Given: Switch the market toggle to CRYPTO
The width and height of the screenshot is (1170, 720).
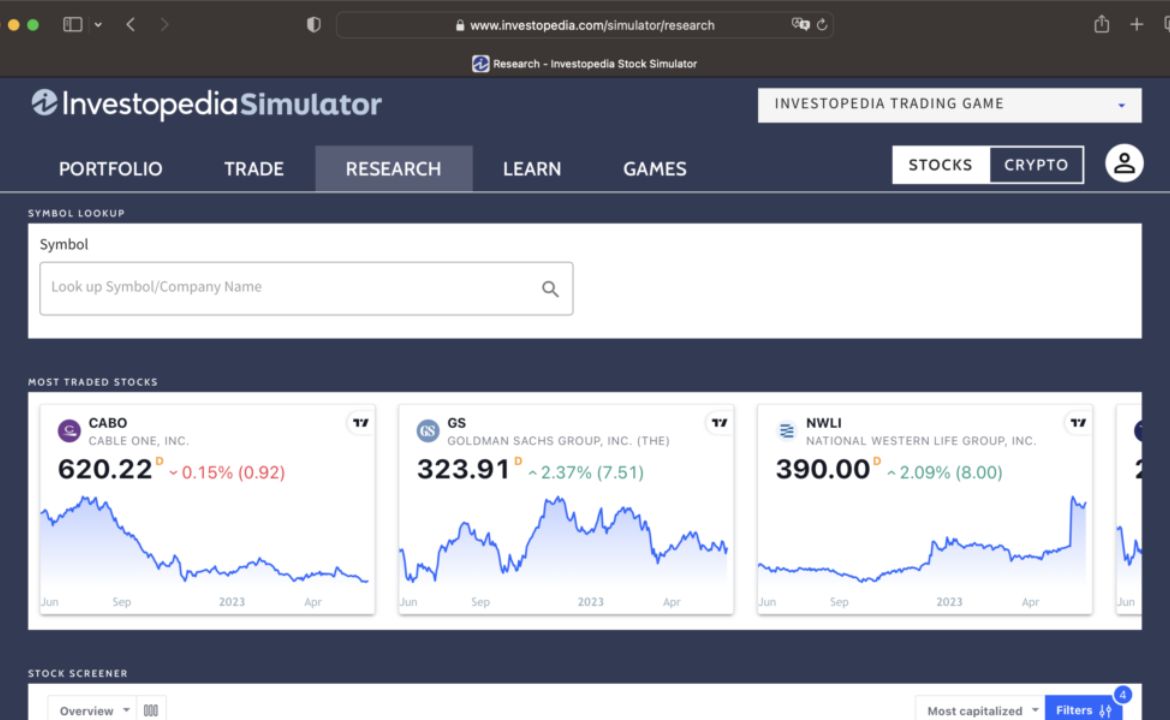Looking at the screenshot, I should (1036, 164).
